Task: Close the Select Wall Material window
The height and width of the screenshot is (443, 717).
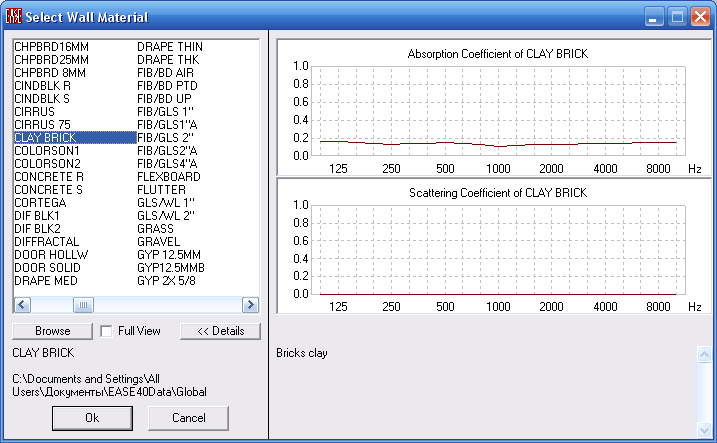Action: tap(700, 17)
